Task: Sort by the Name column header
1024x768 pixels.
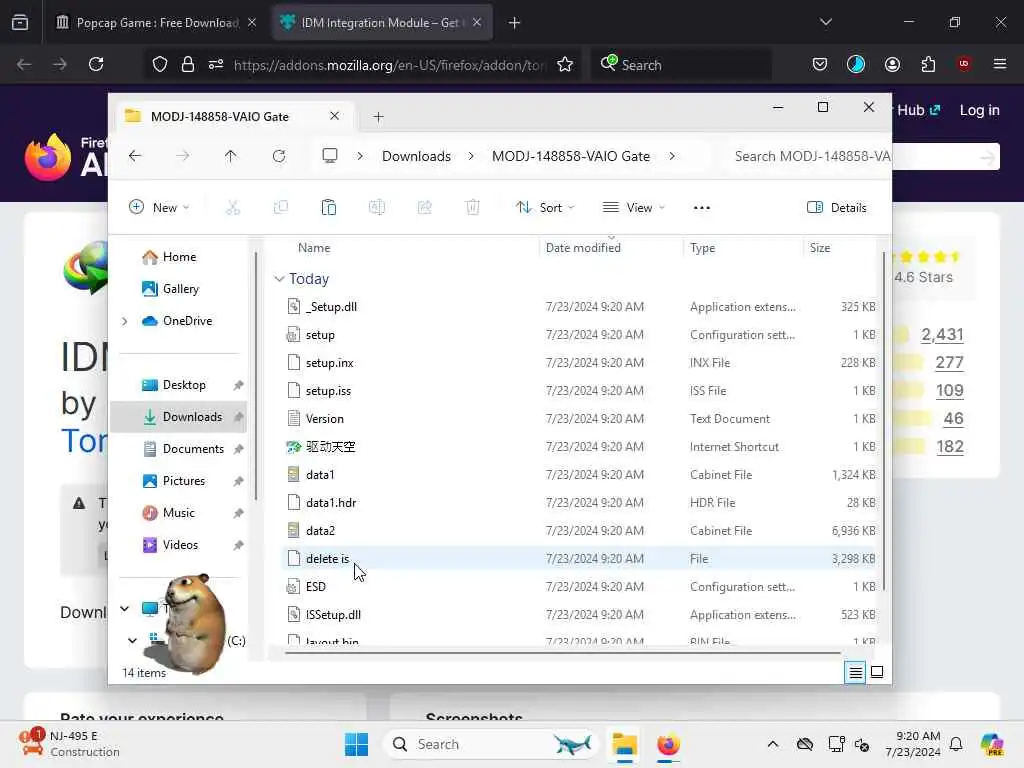Action: pyautogui.click(x=314, y=248)
